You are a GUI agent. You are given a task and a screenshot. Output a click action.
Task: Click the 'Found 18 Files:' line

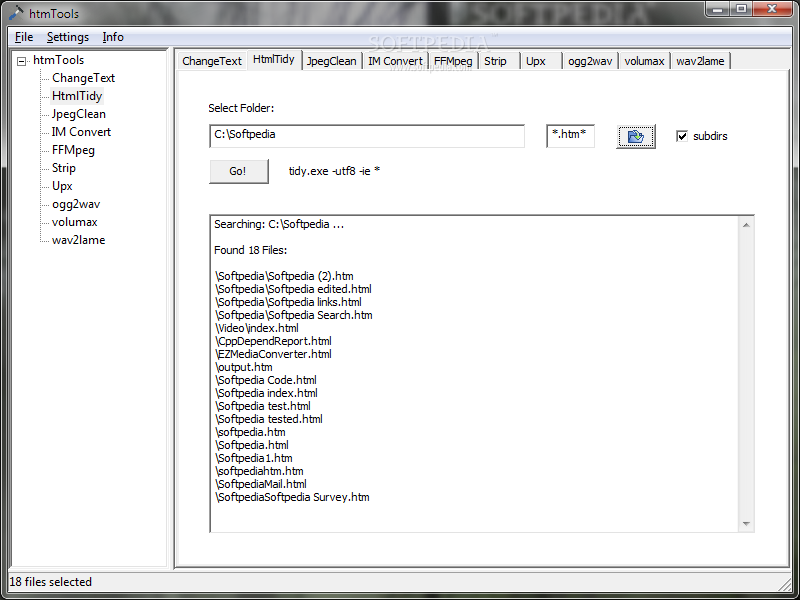(251, 250)
